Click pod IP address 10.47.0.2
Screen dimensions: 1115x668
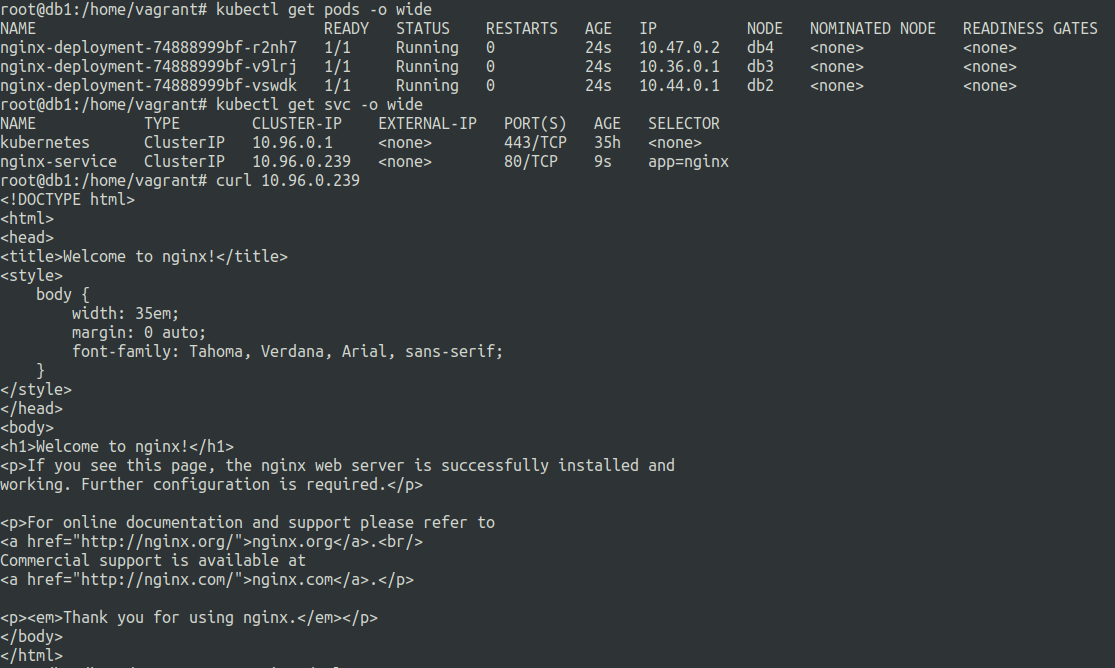point(679,48)
